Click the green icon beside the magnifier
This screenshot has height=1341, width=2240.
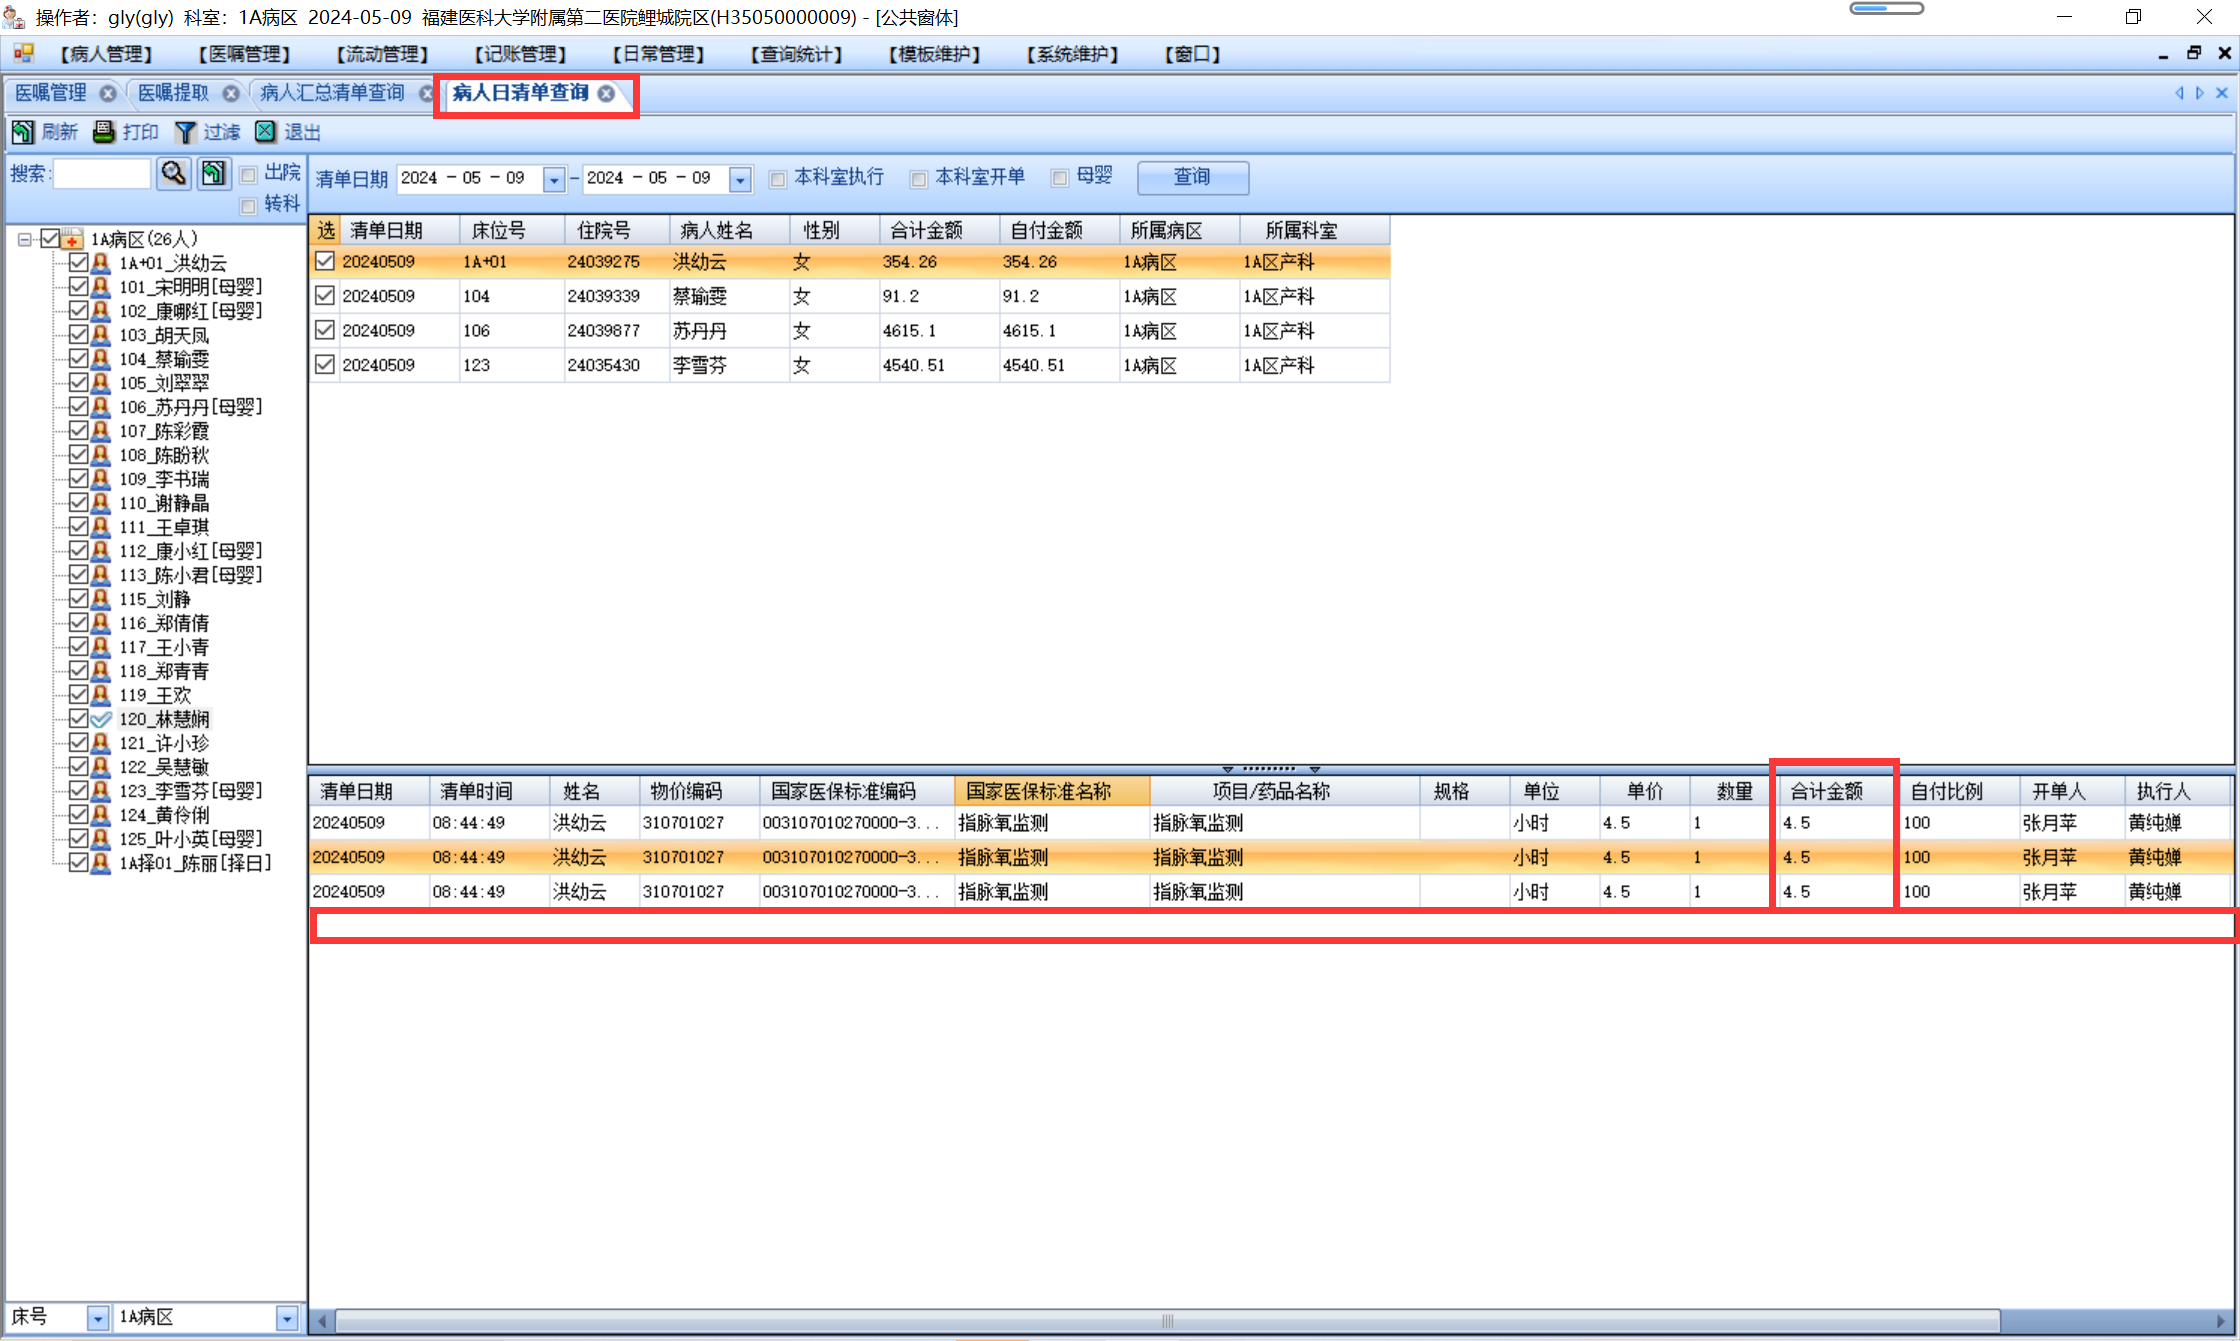pyautogui.click(x=213, y=173)
